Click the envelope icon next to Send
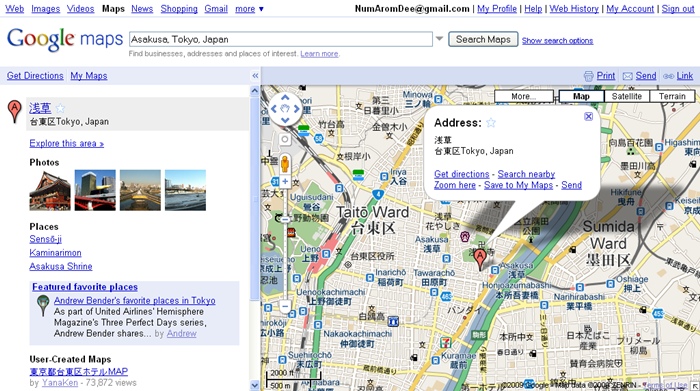 (628, 76)
